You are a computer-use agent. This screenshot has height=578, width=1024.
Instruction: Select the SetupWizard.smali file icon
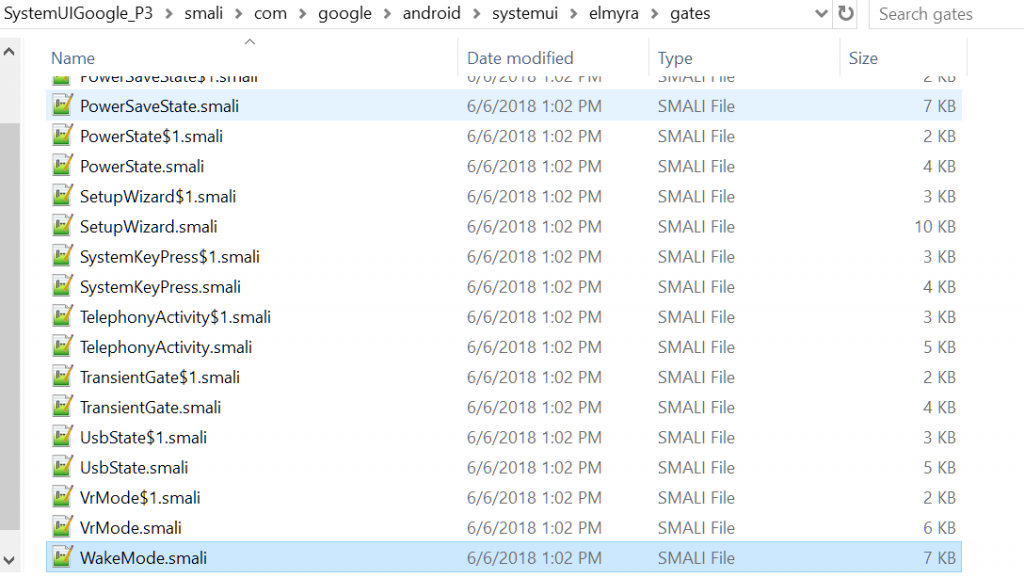(x=62, y=227)
